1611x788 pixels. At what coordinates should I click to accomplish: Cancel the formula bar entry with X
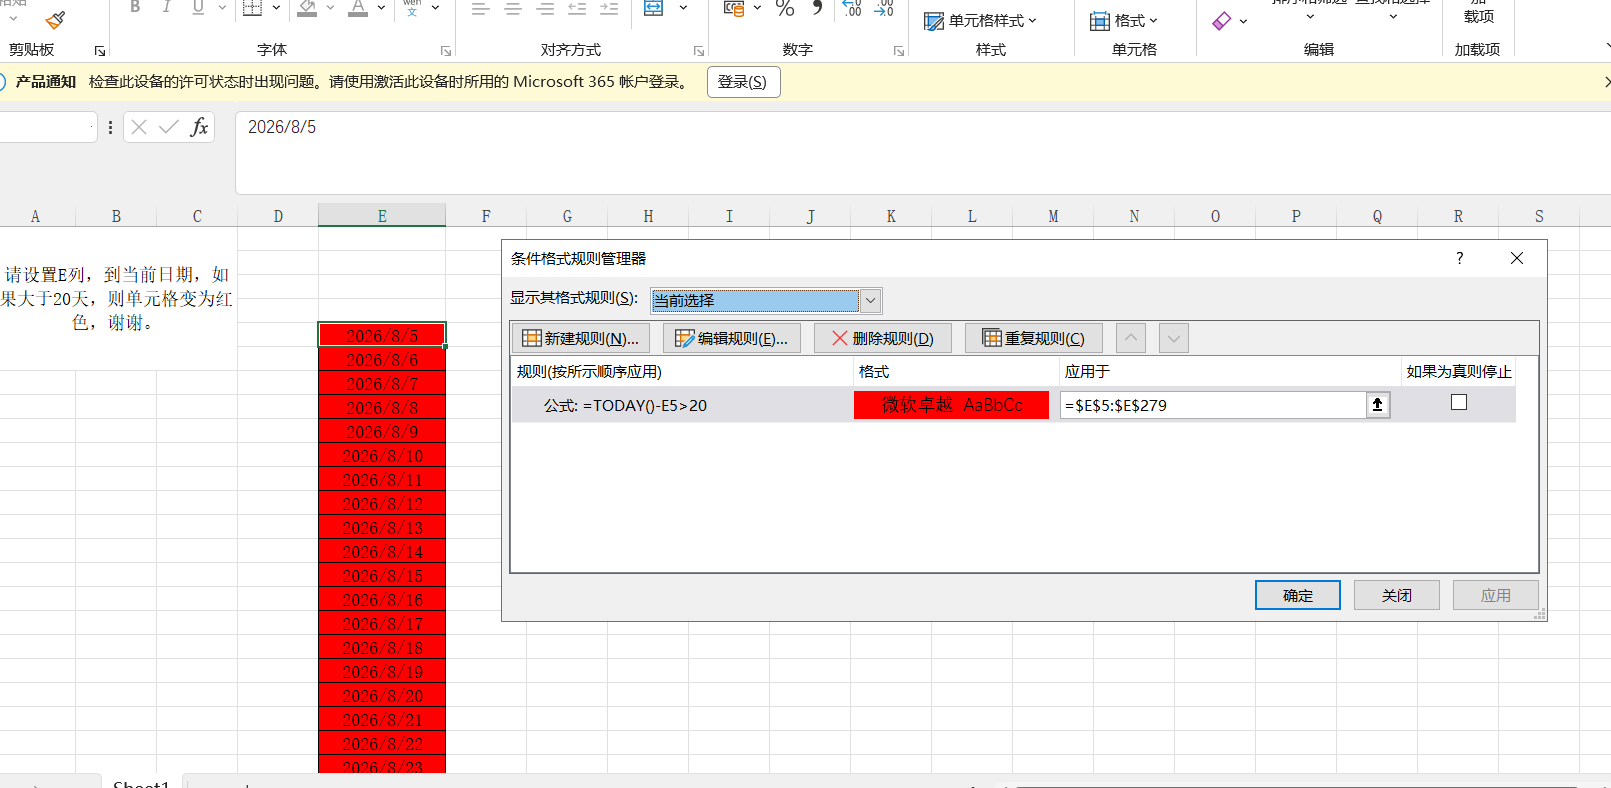coord(139,127)
